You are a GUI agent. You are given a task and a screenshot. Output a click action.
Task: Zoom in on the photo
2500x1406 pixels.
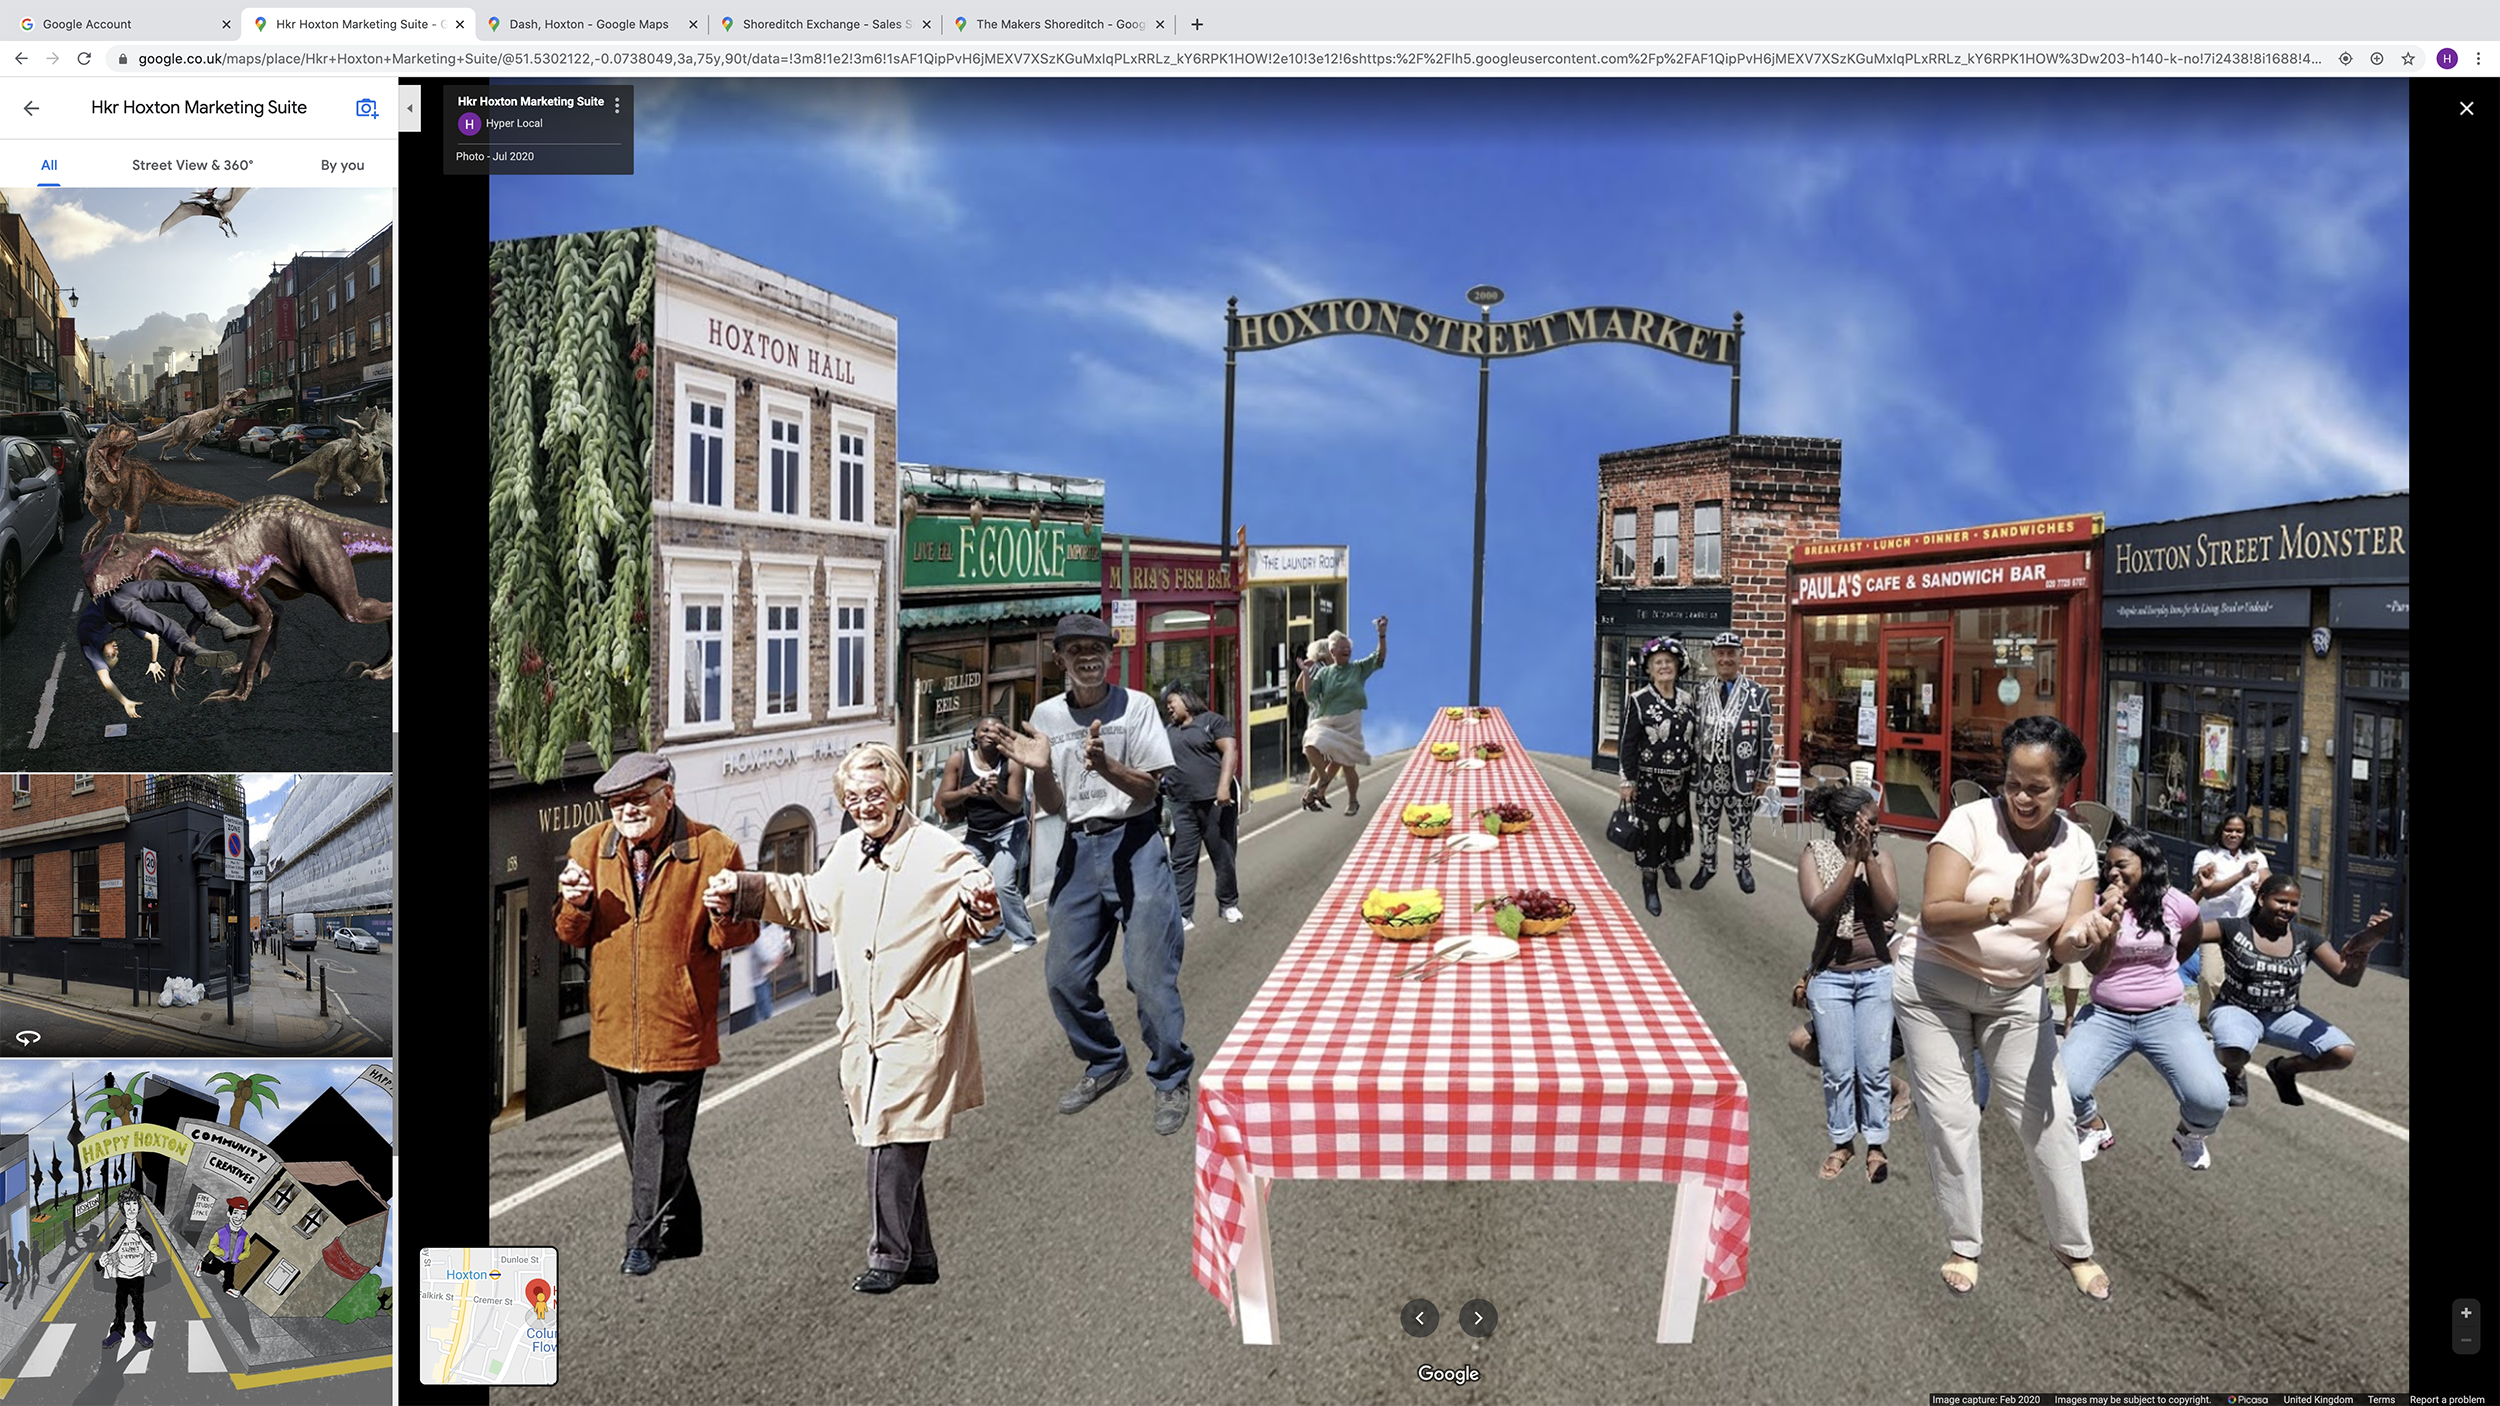(x=2466, y=1313)
